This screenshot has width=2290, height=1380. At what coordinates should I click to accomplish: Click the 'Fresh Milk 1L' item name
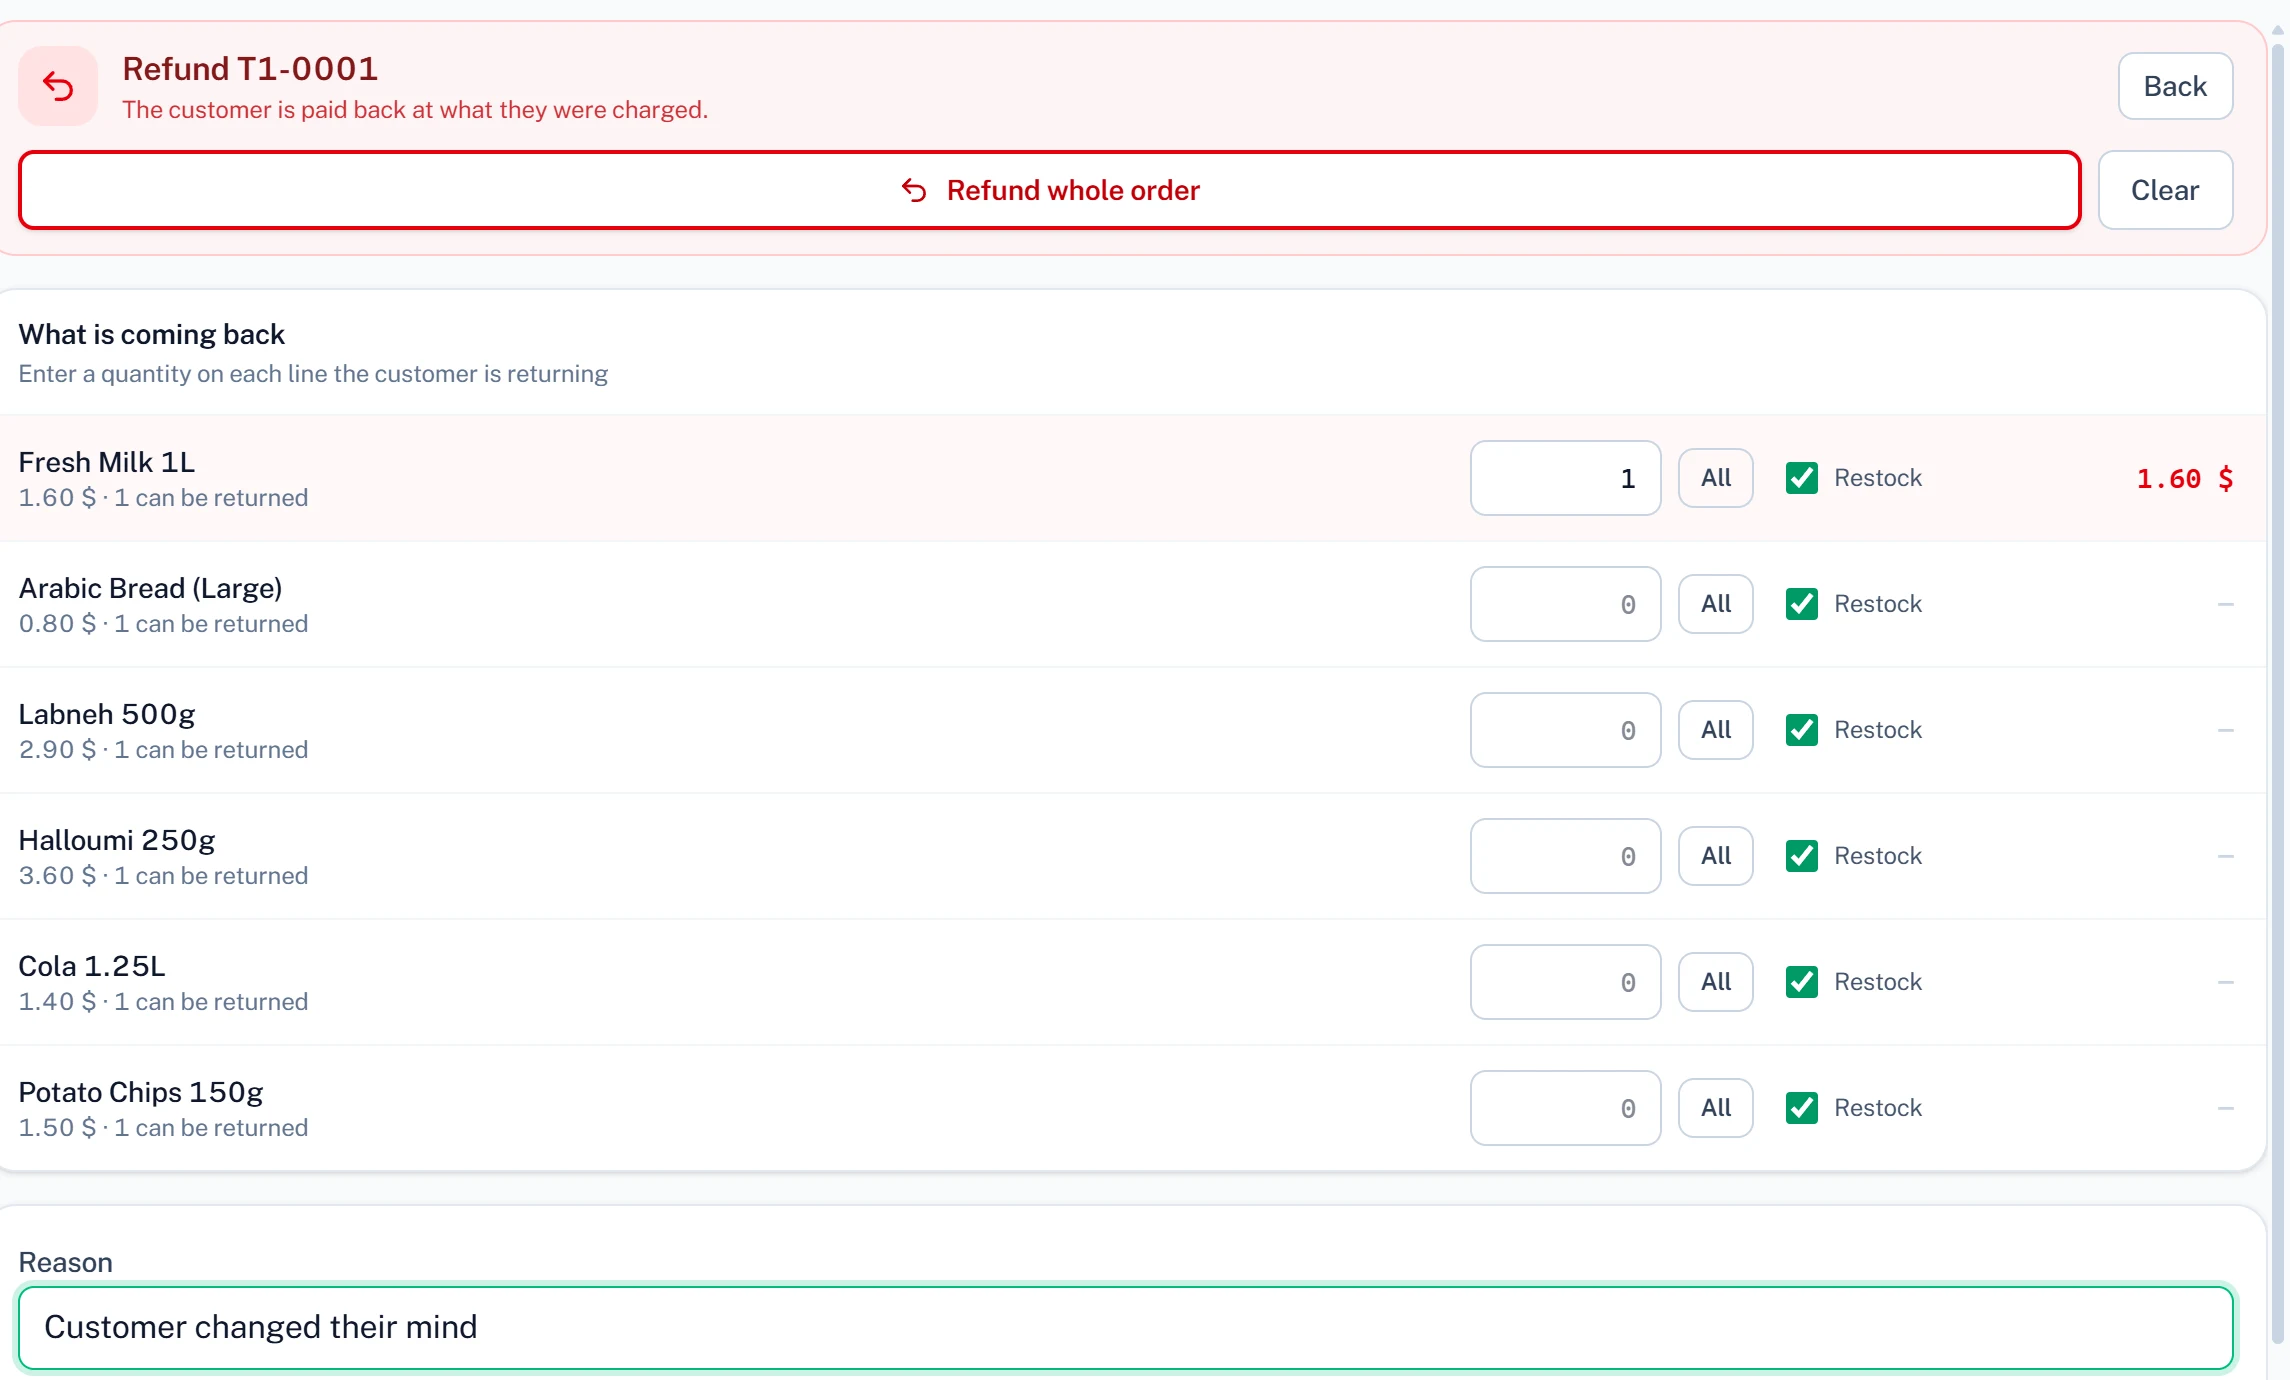pos(107,462)
